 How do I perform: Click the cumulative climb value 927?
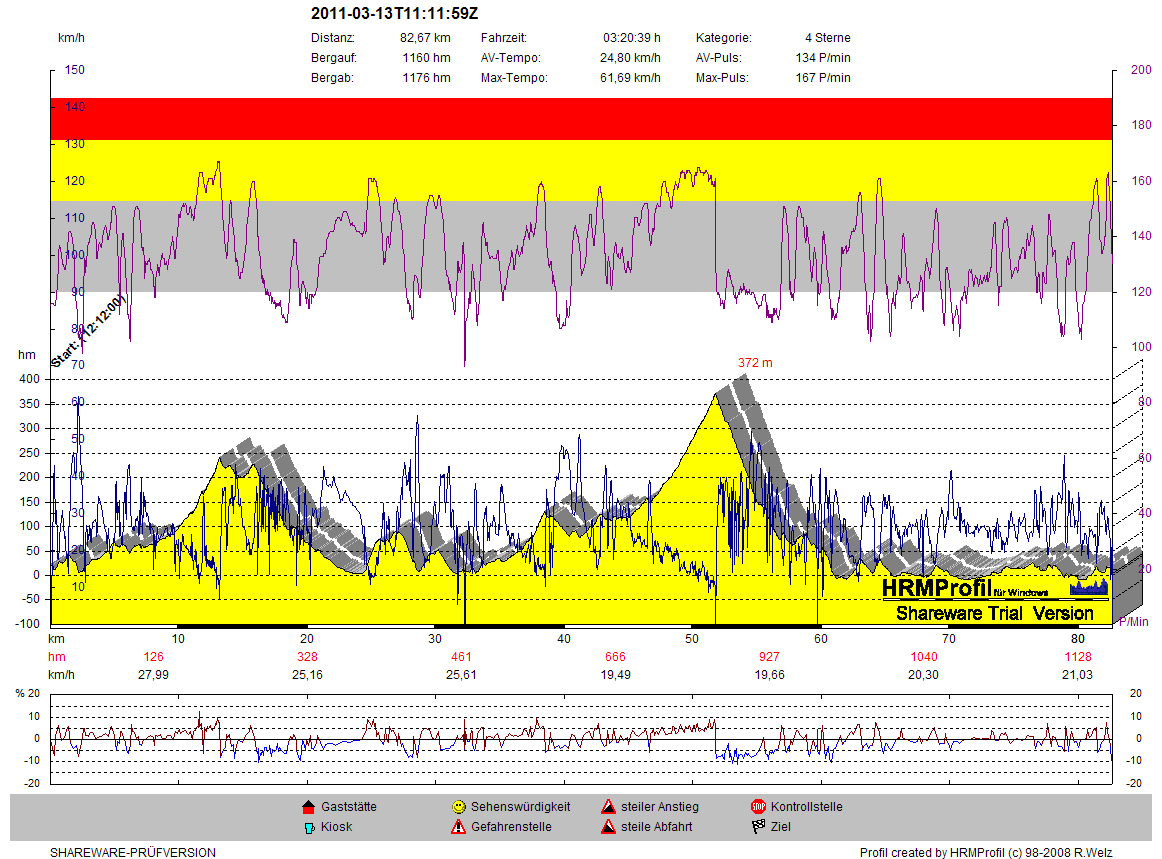tap(769, 657)
